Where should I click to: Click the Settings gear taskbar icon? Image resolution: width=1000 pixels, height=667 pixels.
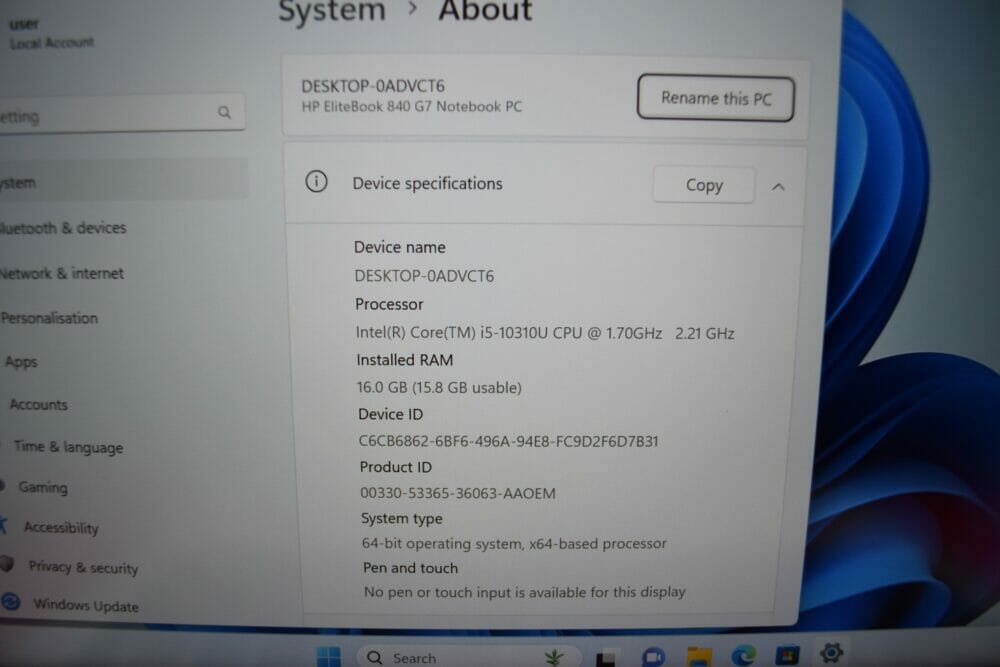click(x=831, y=652)
